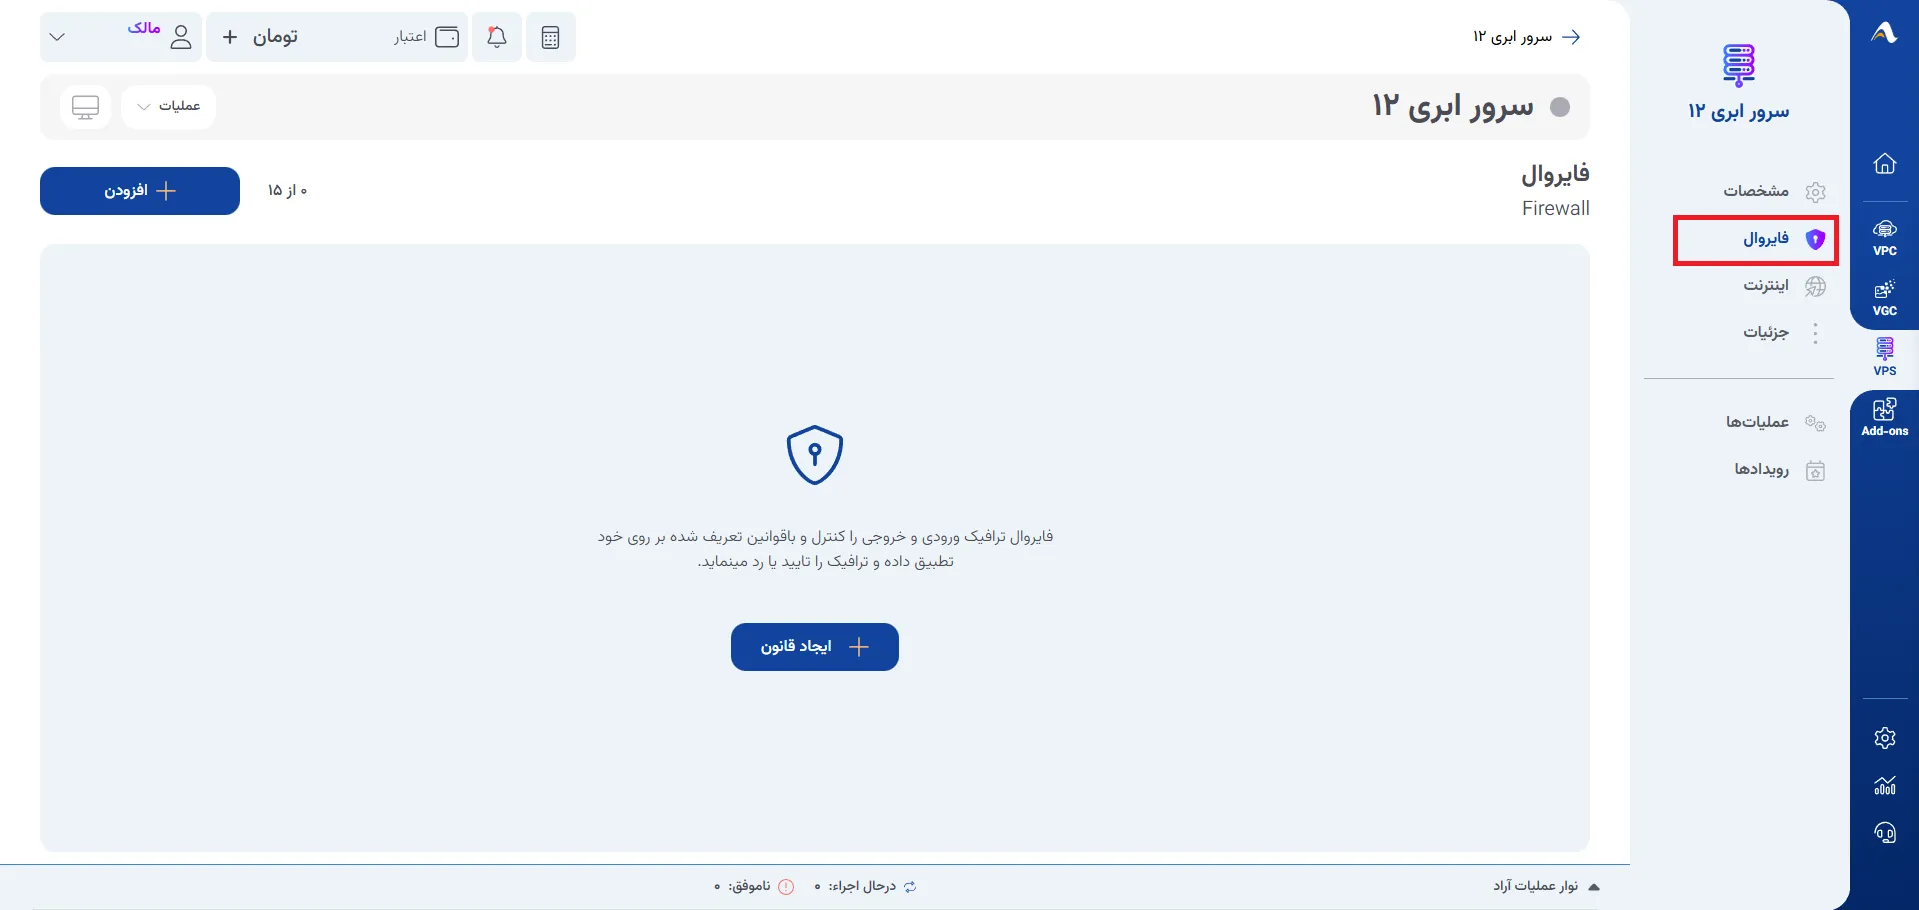Viewport: 1919px width, 910px height.
Task: Open the price calculator icon
Action: pyautogui.click(x=550, y=37)
